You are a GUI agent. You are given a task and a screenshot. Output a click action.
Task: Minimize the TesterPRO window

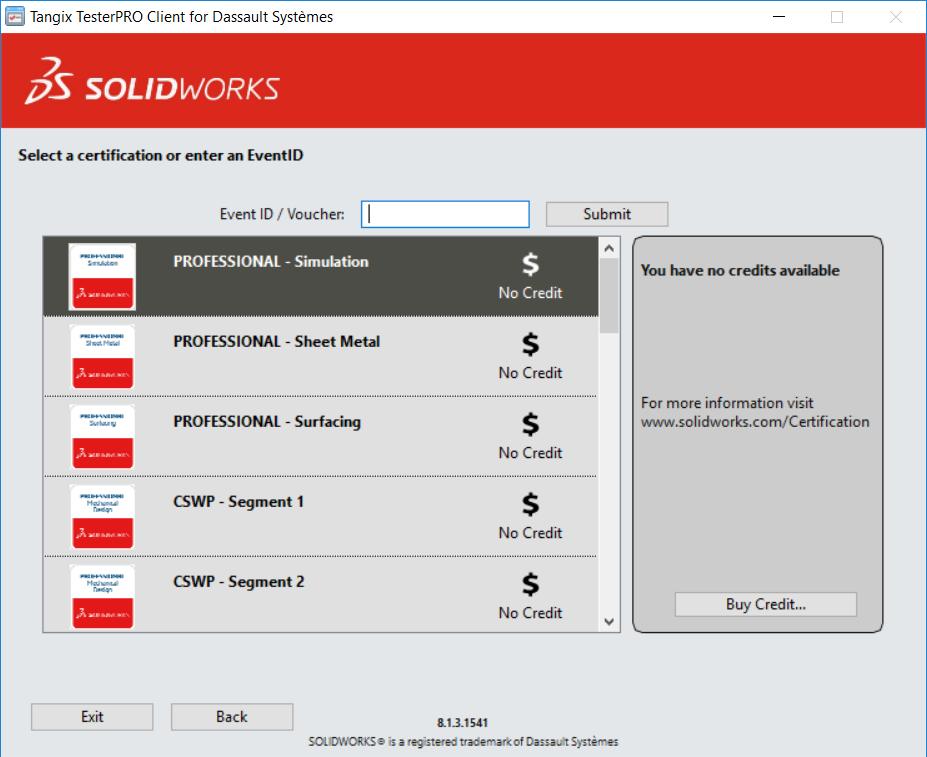(x=779, y=17)
